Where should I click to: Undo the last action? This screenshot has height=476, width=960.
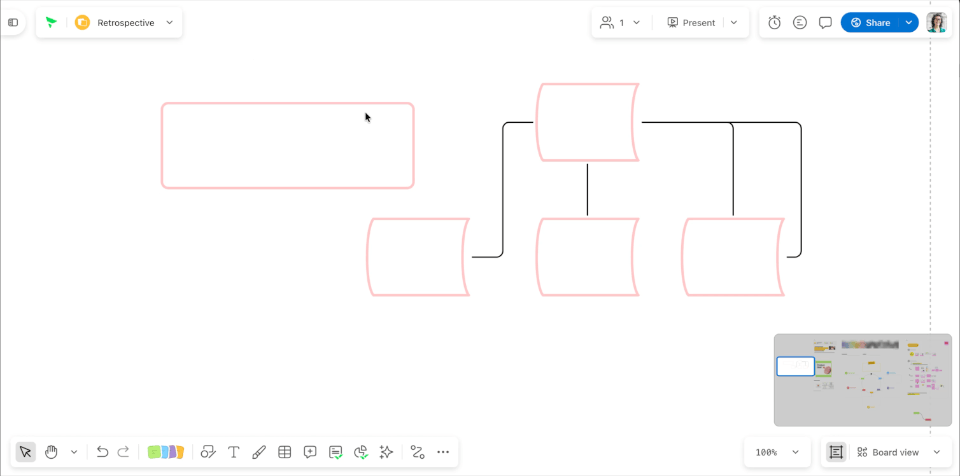coord(102,452)
